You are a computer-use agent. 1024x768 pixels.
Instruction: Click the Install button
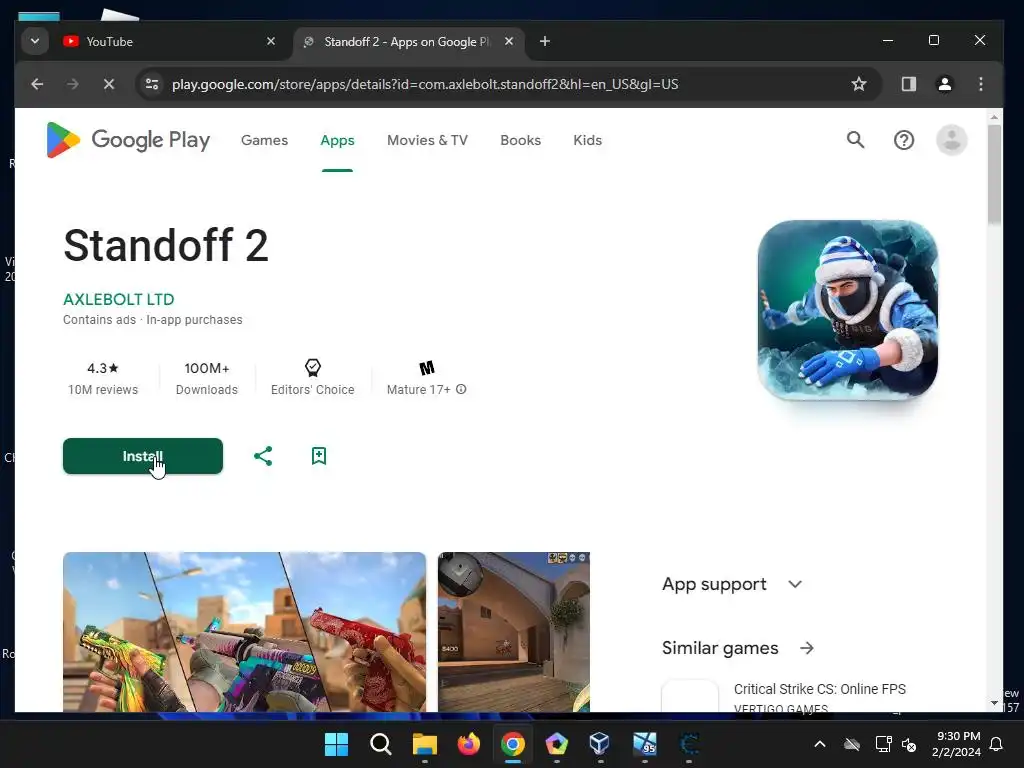click(x=143, y=456)
